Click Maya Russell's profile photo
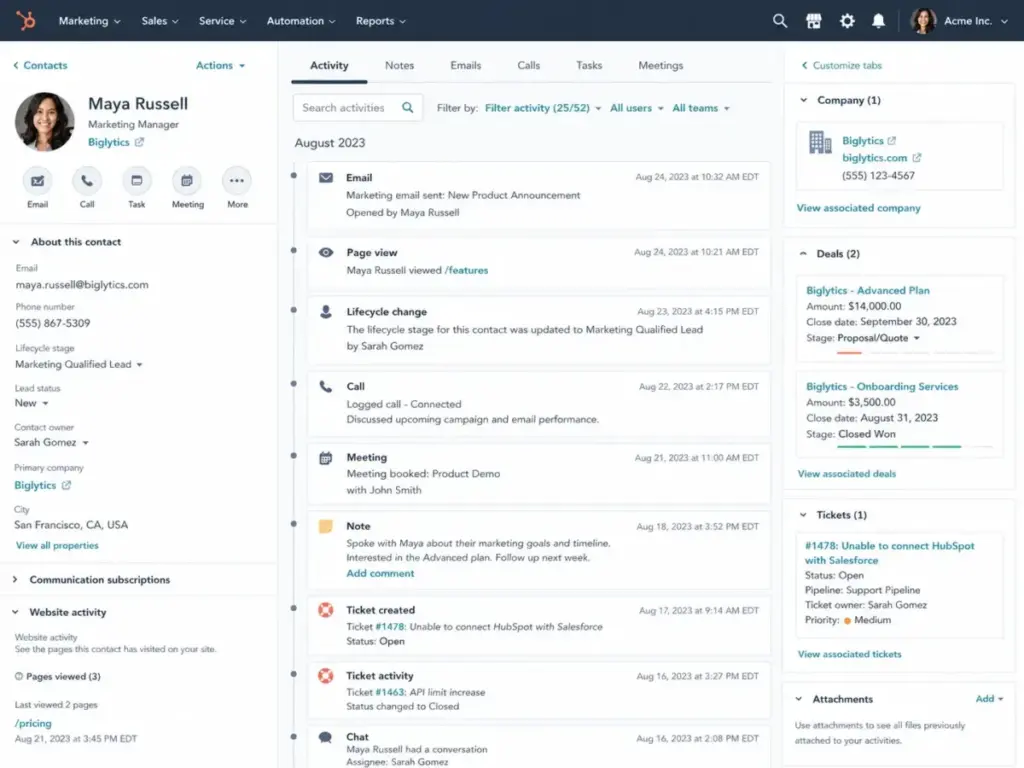 tap(44, 121)
